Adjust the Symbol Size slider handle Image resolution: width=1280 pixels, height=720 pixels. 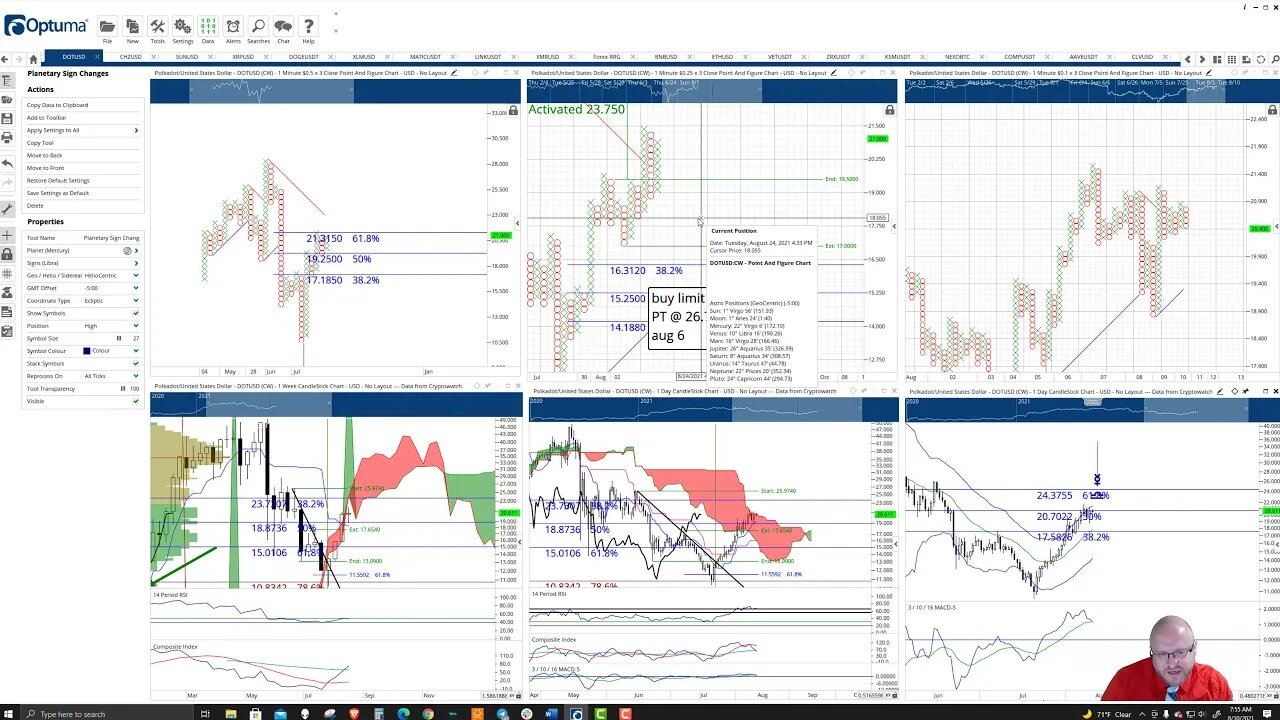tap(119, 338)
